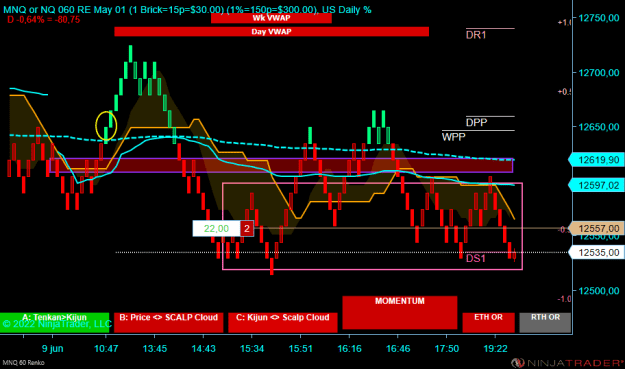Click the RTH OR gray panel
The image size is (625, 369).
(545, 322)
